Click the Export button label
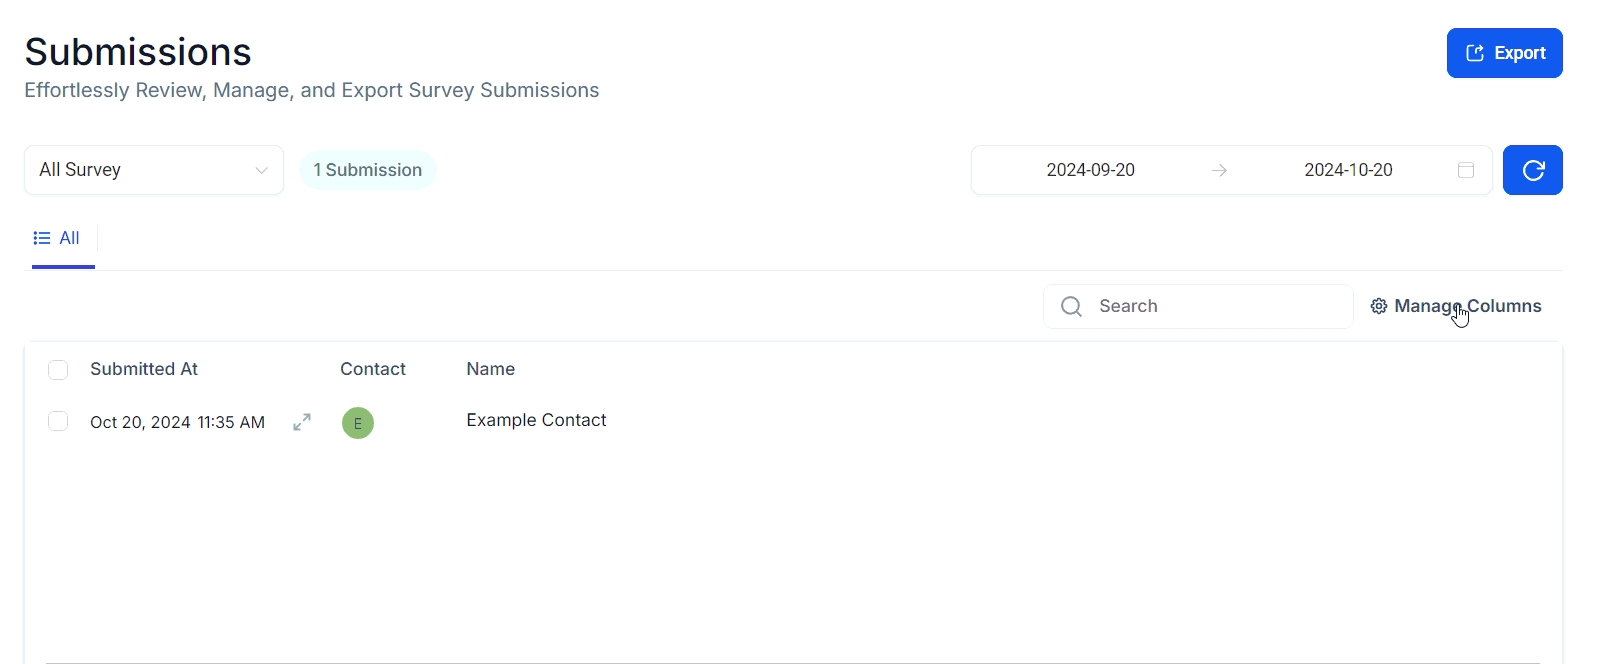1604x664 pixels. point(1520,53)
